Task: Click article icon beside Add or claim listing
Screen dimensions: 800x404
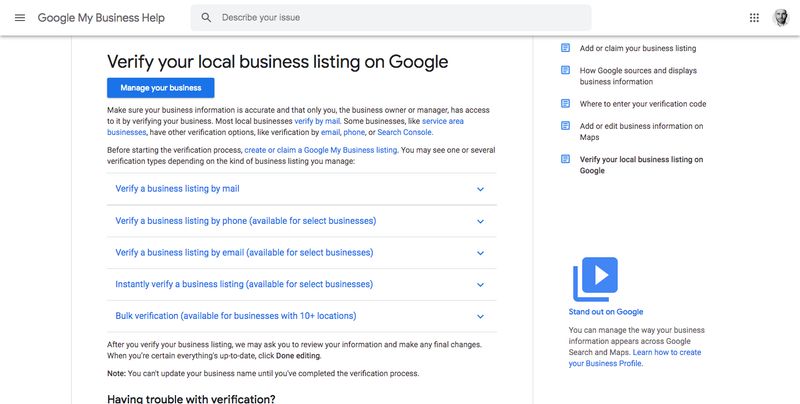Action: click(x=565, y=48)
